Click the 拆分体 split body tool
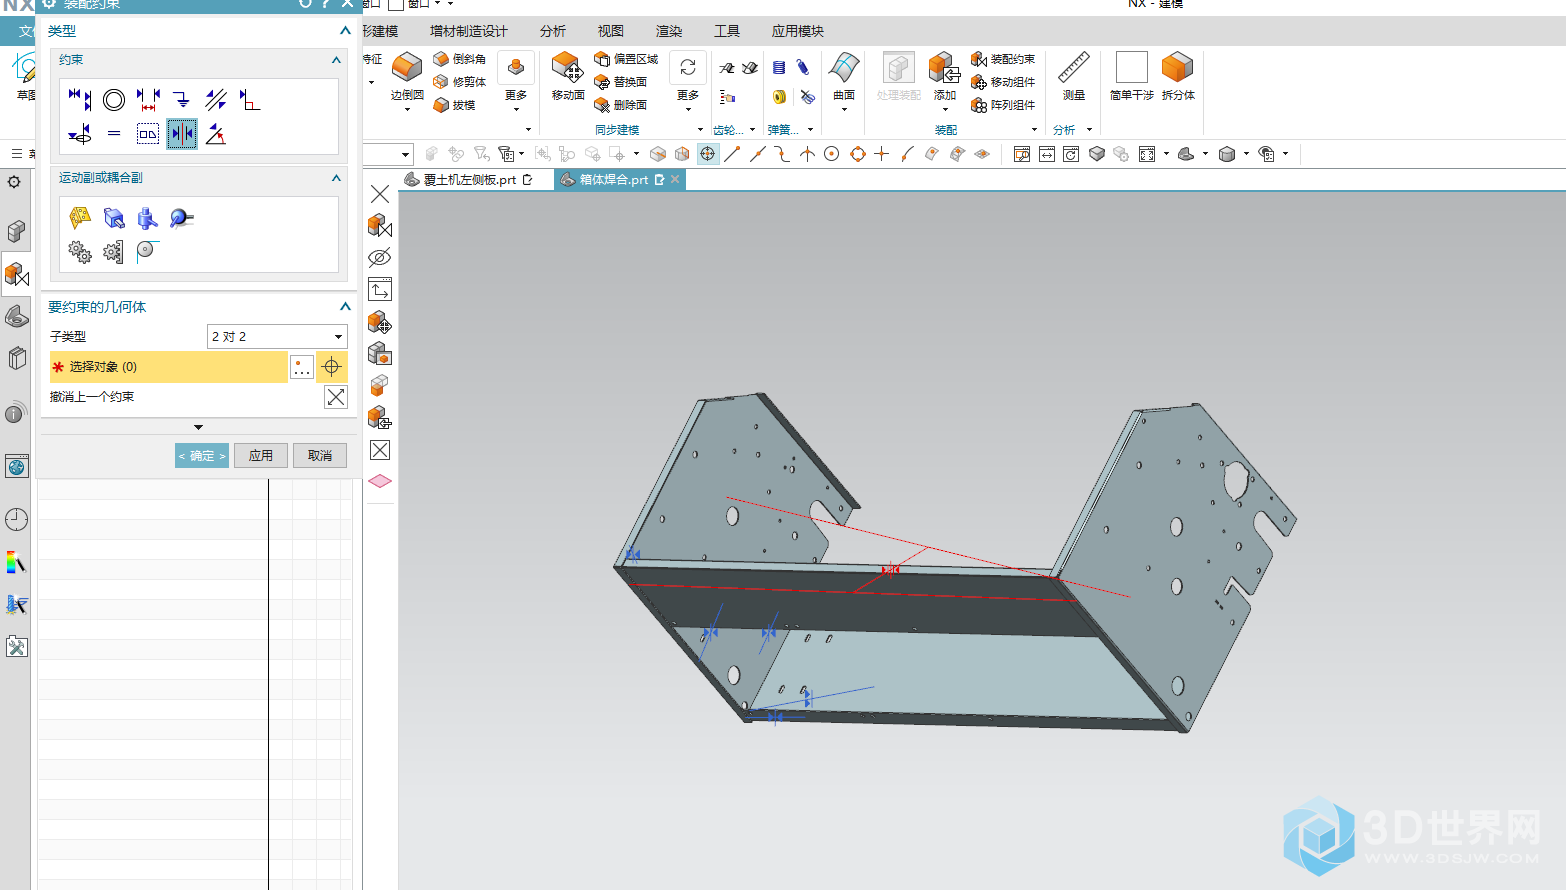This screenshot has height=890, width=1566. (1178, 77)
